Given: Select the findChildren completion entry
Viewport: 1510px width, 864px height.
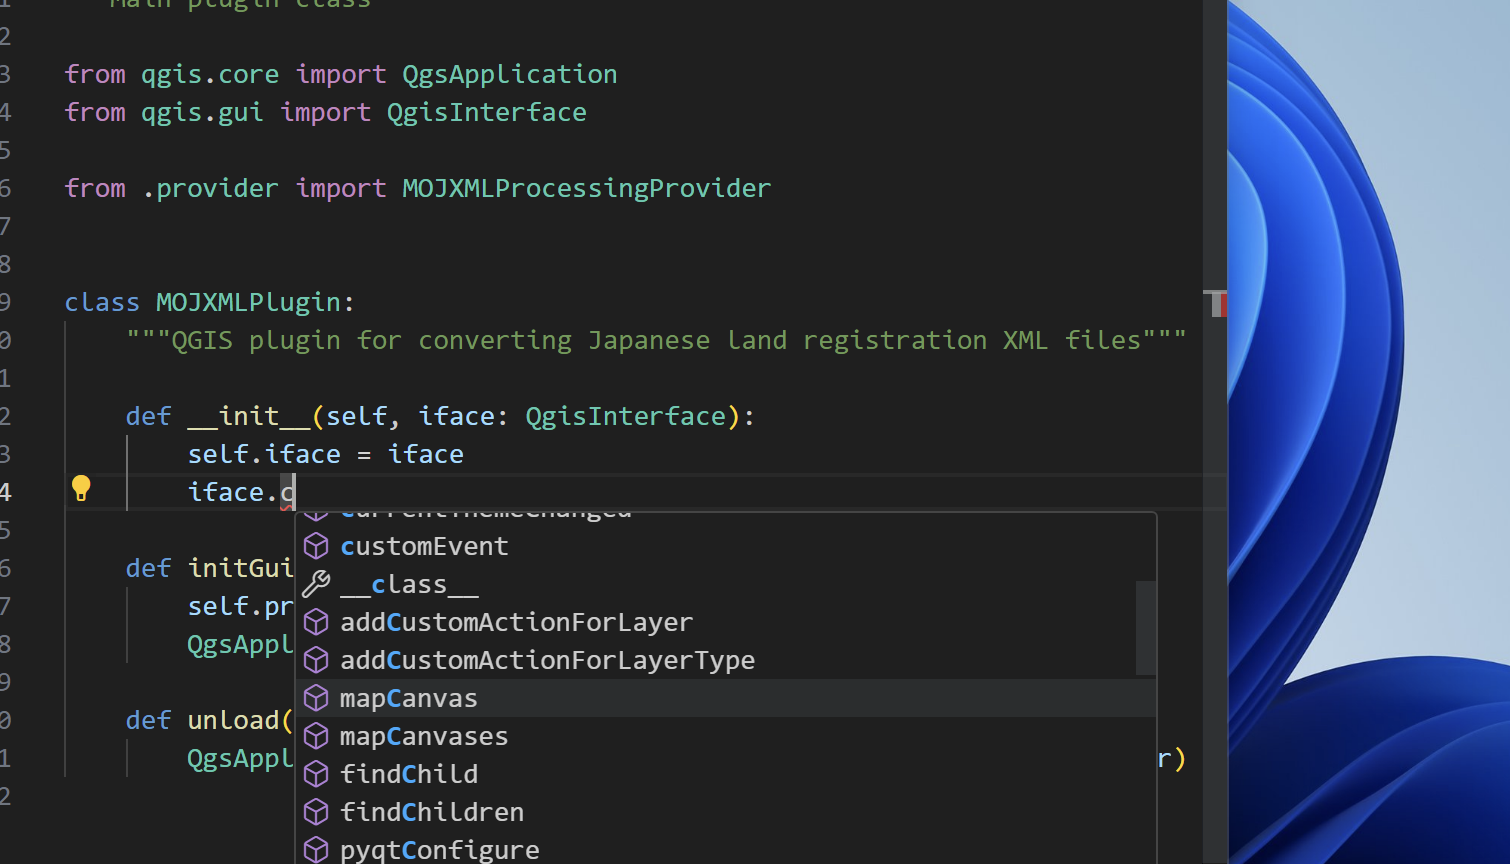Looking at the screenshot, I should 432,812.
